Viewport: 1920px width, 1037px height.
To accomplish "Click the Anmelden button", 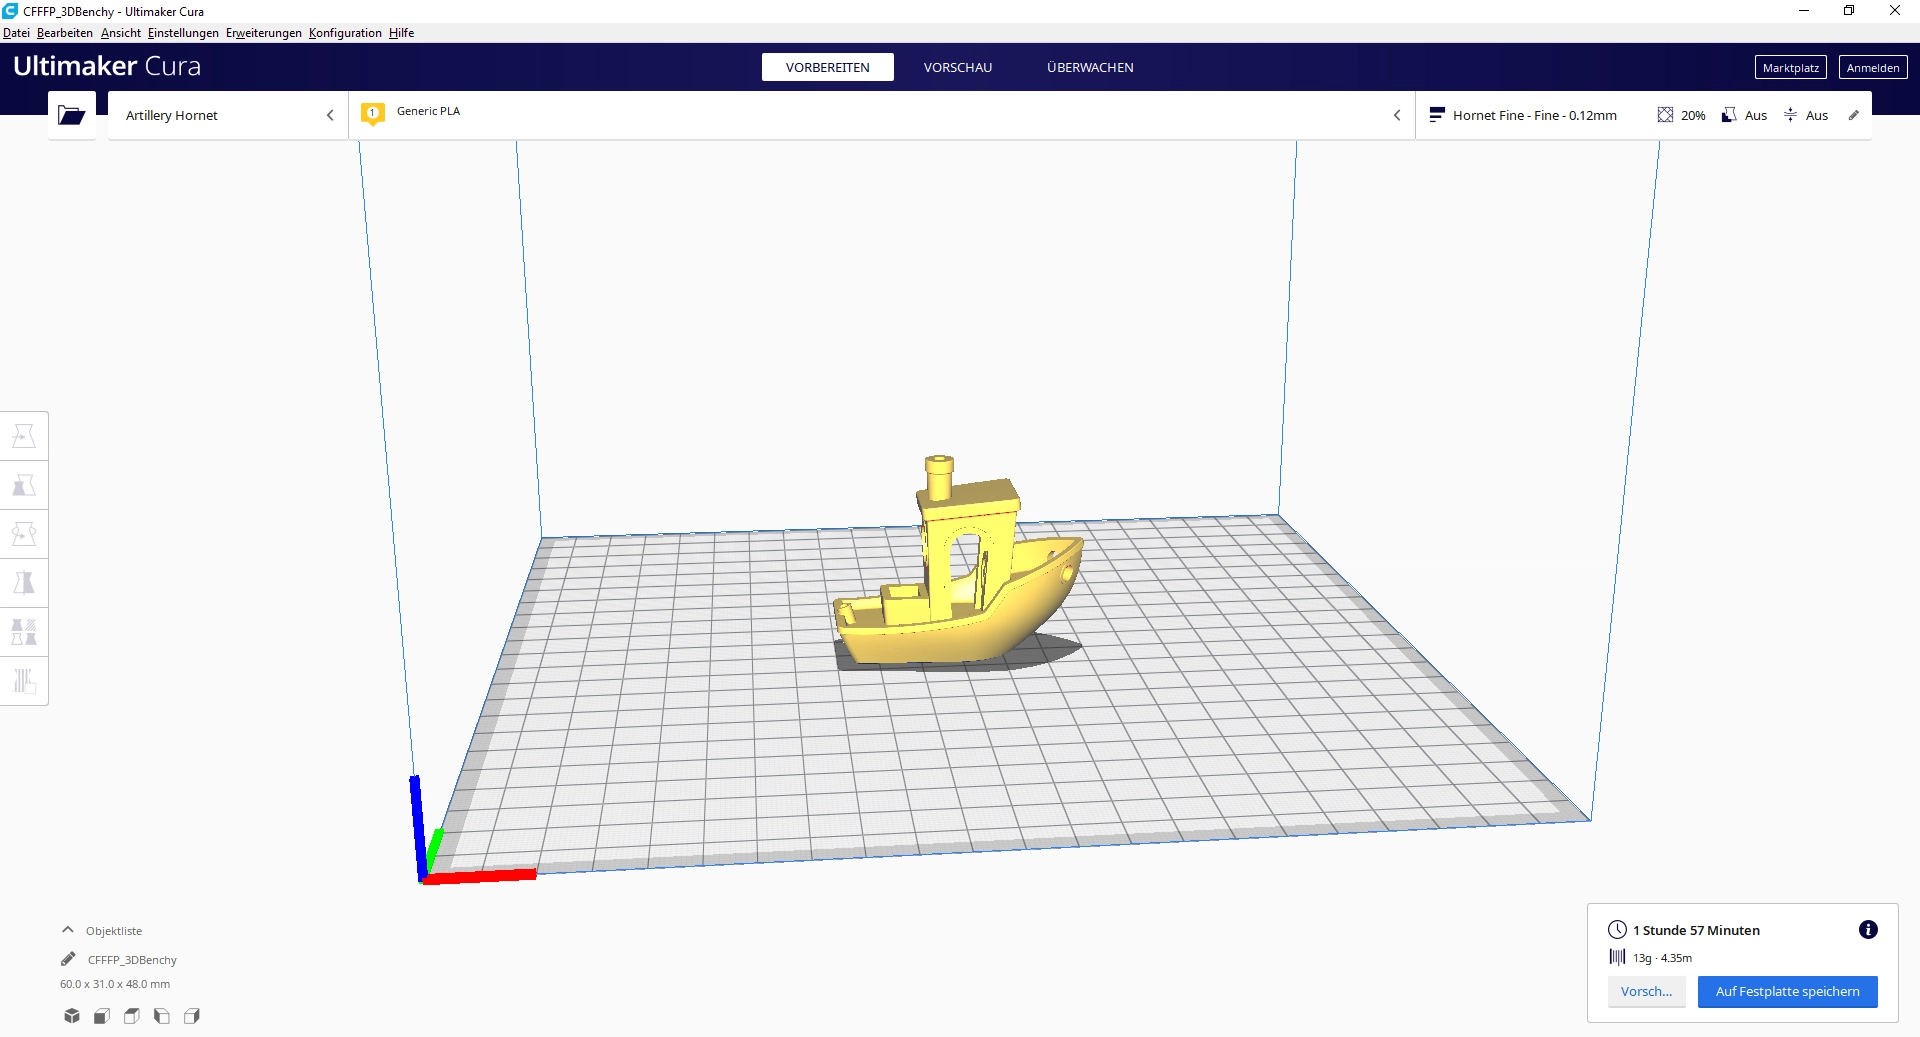I will (x=1873, y=67).
